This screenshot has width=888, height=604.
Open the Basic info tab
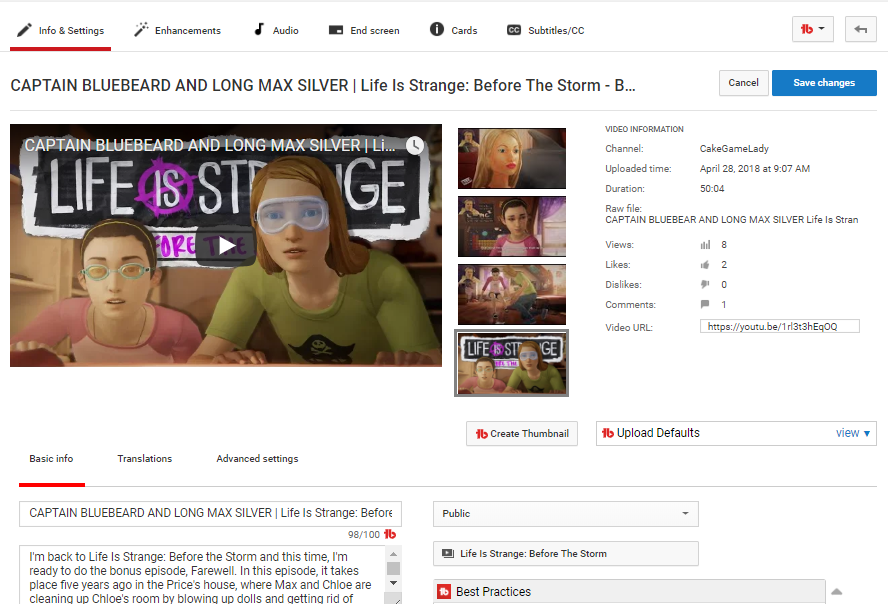[52, 459]
